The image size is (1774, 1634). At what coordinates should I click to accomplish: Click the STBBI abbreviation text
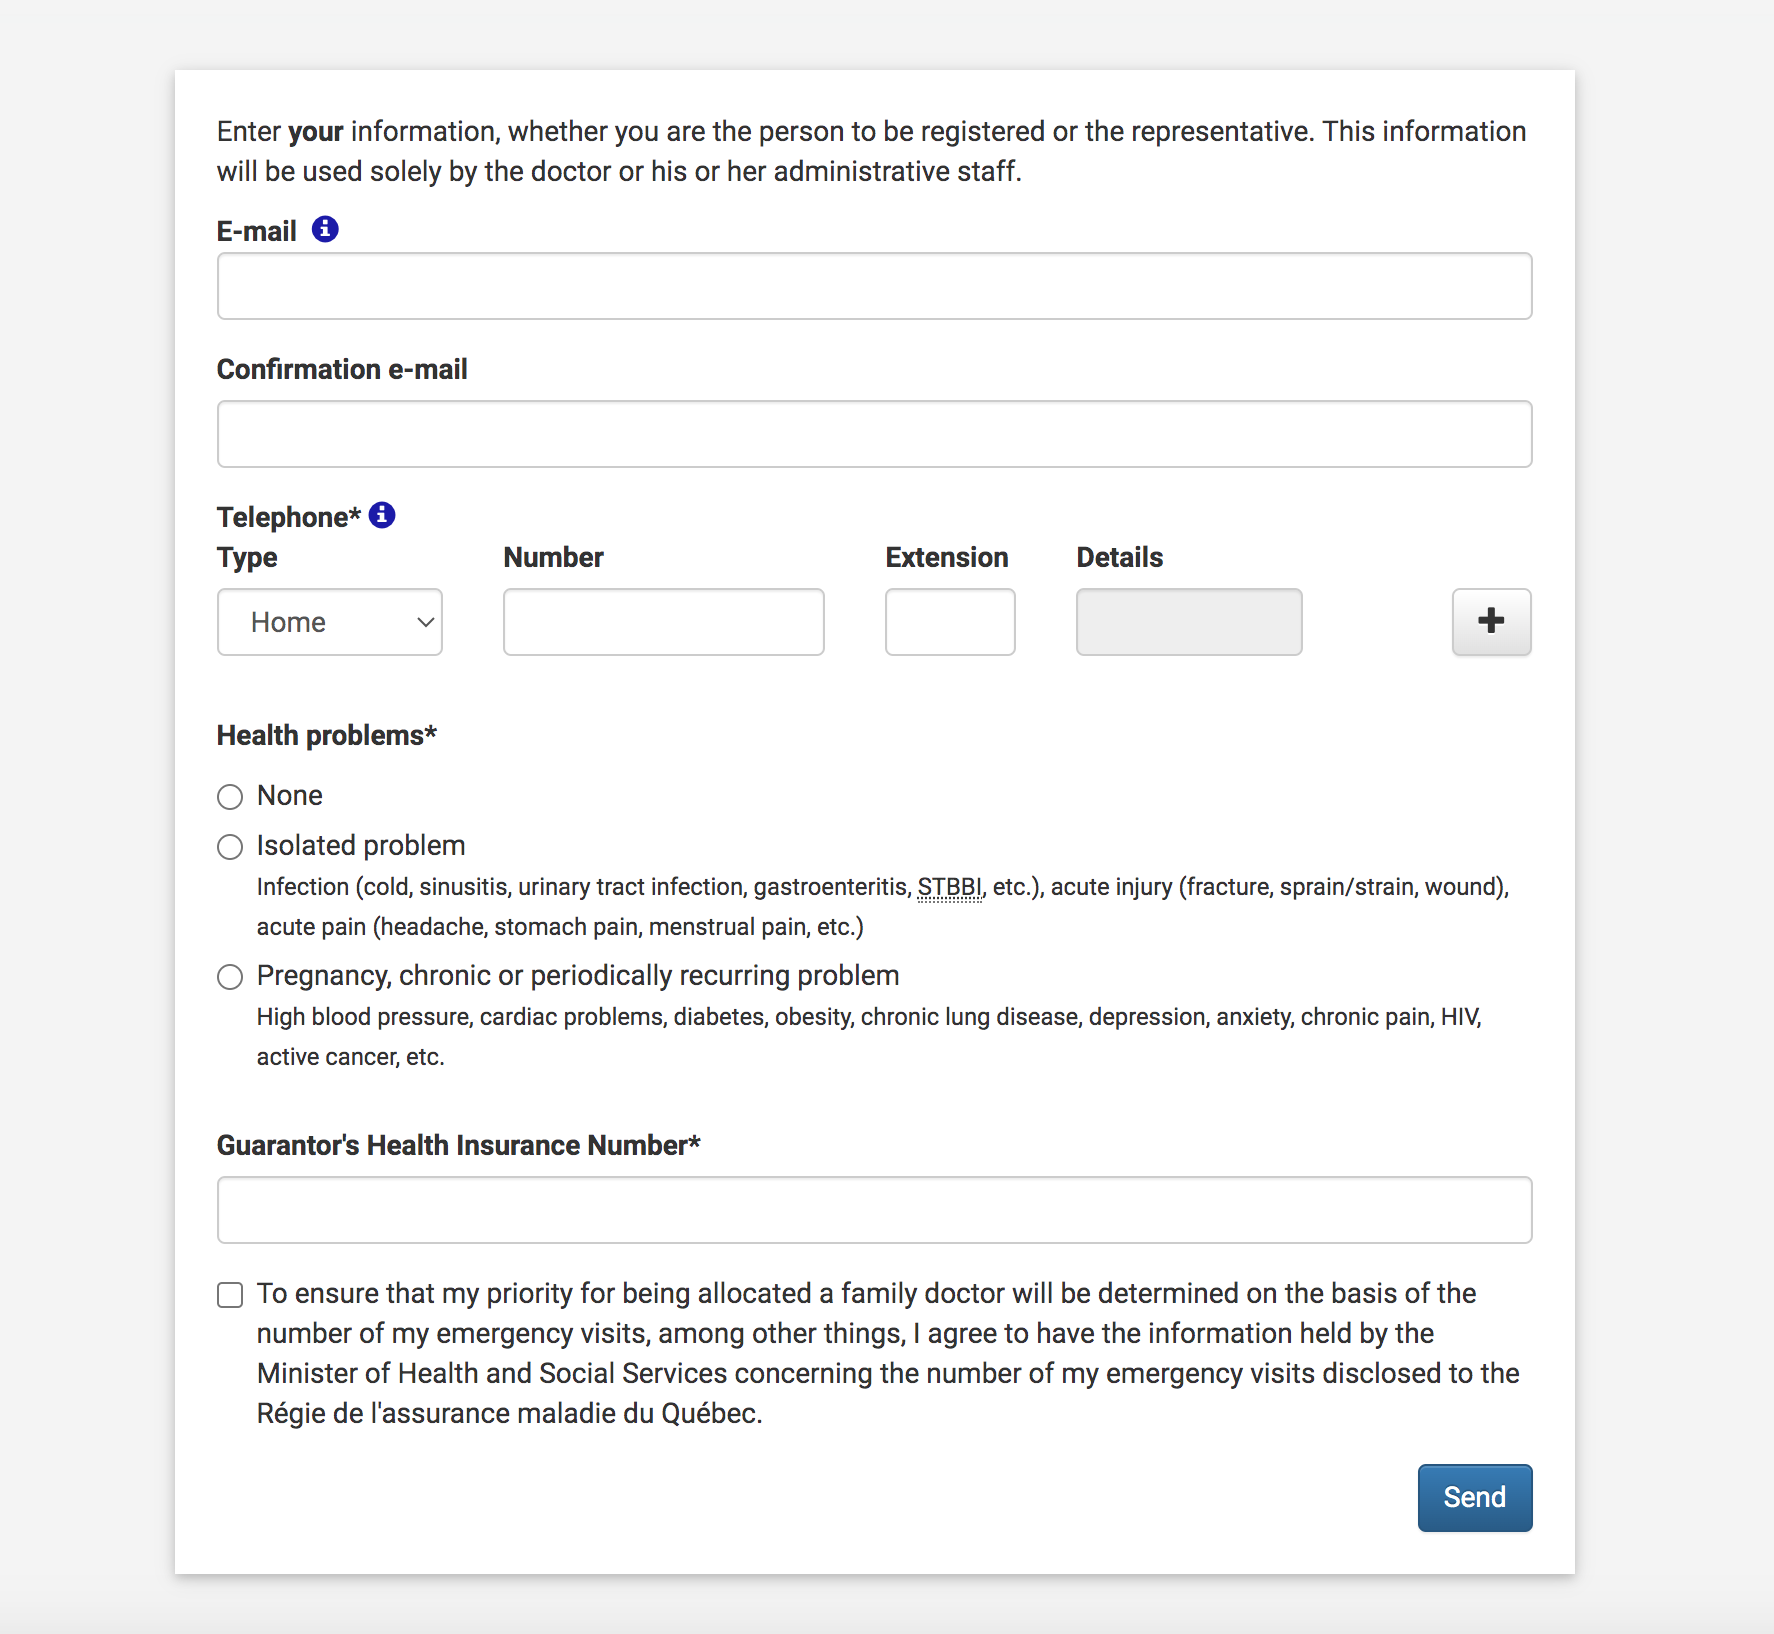coord(950,887)
